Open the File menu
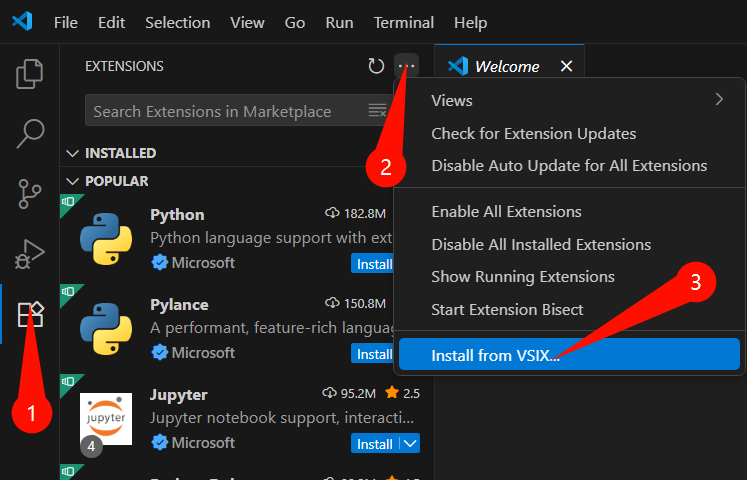747x480 pixels. pos(66,22)
